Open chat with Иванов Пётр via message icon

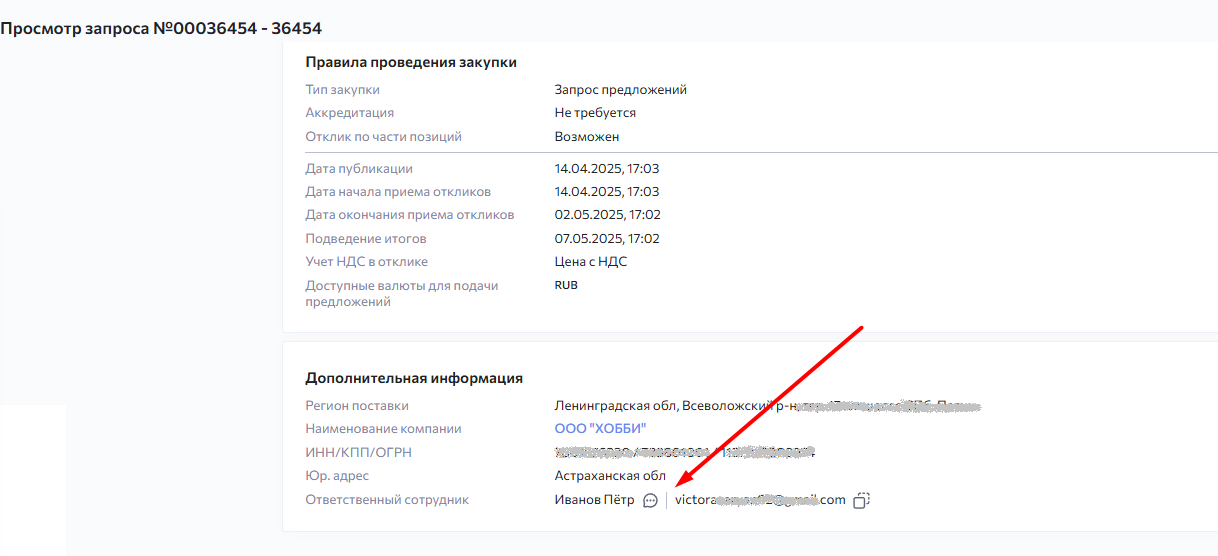(650, 500)
